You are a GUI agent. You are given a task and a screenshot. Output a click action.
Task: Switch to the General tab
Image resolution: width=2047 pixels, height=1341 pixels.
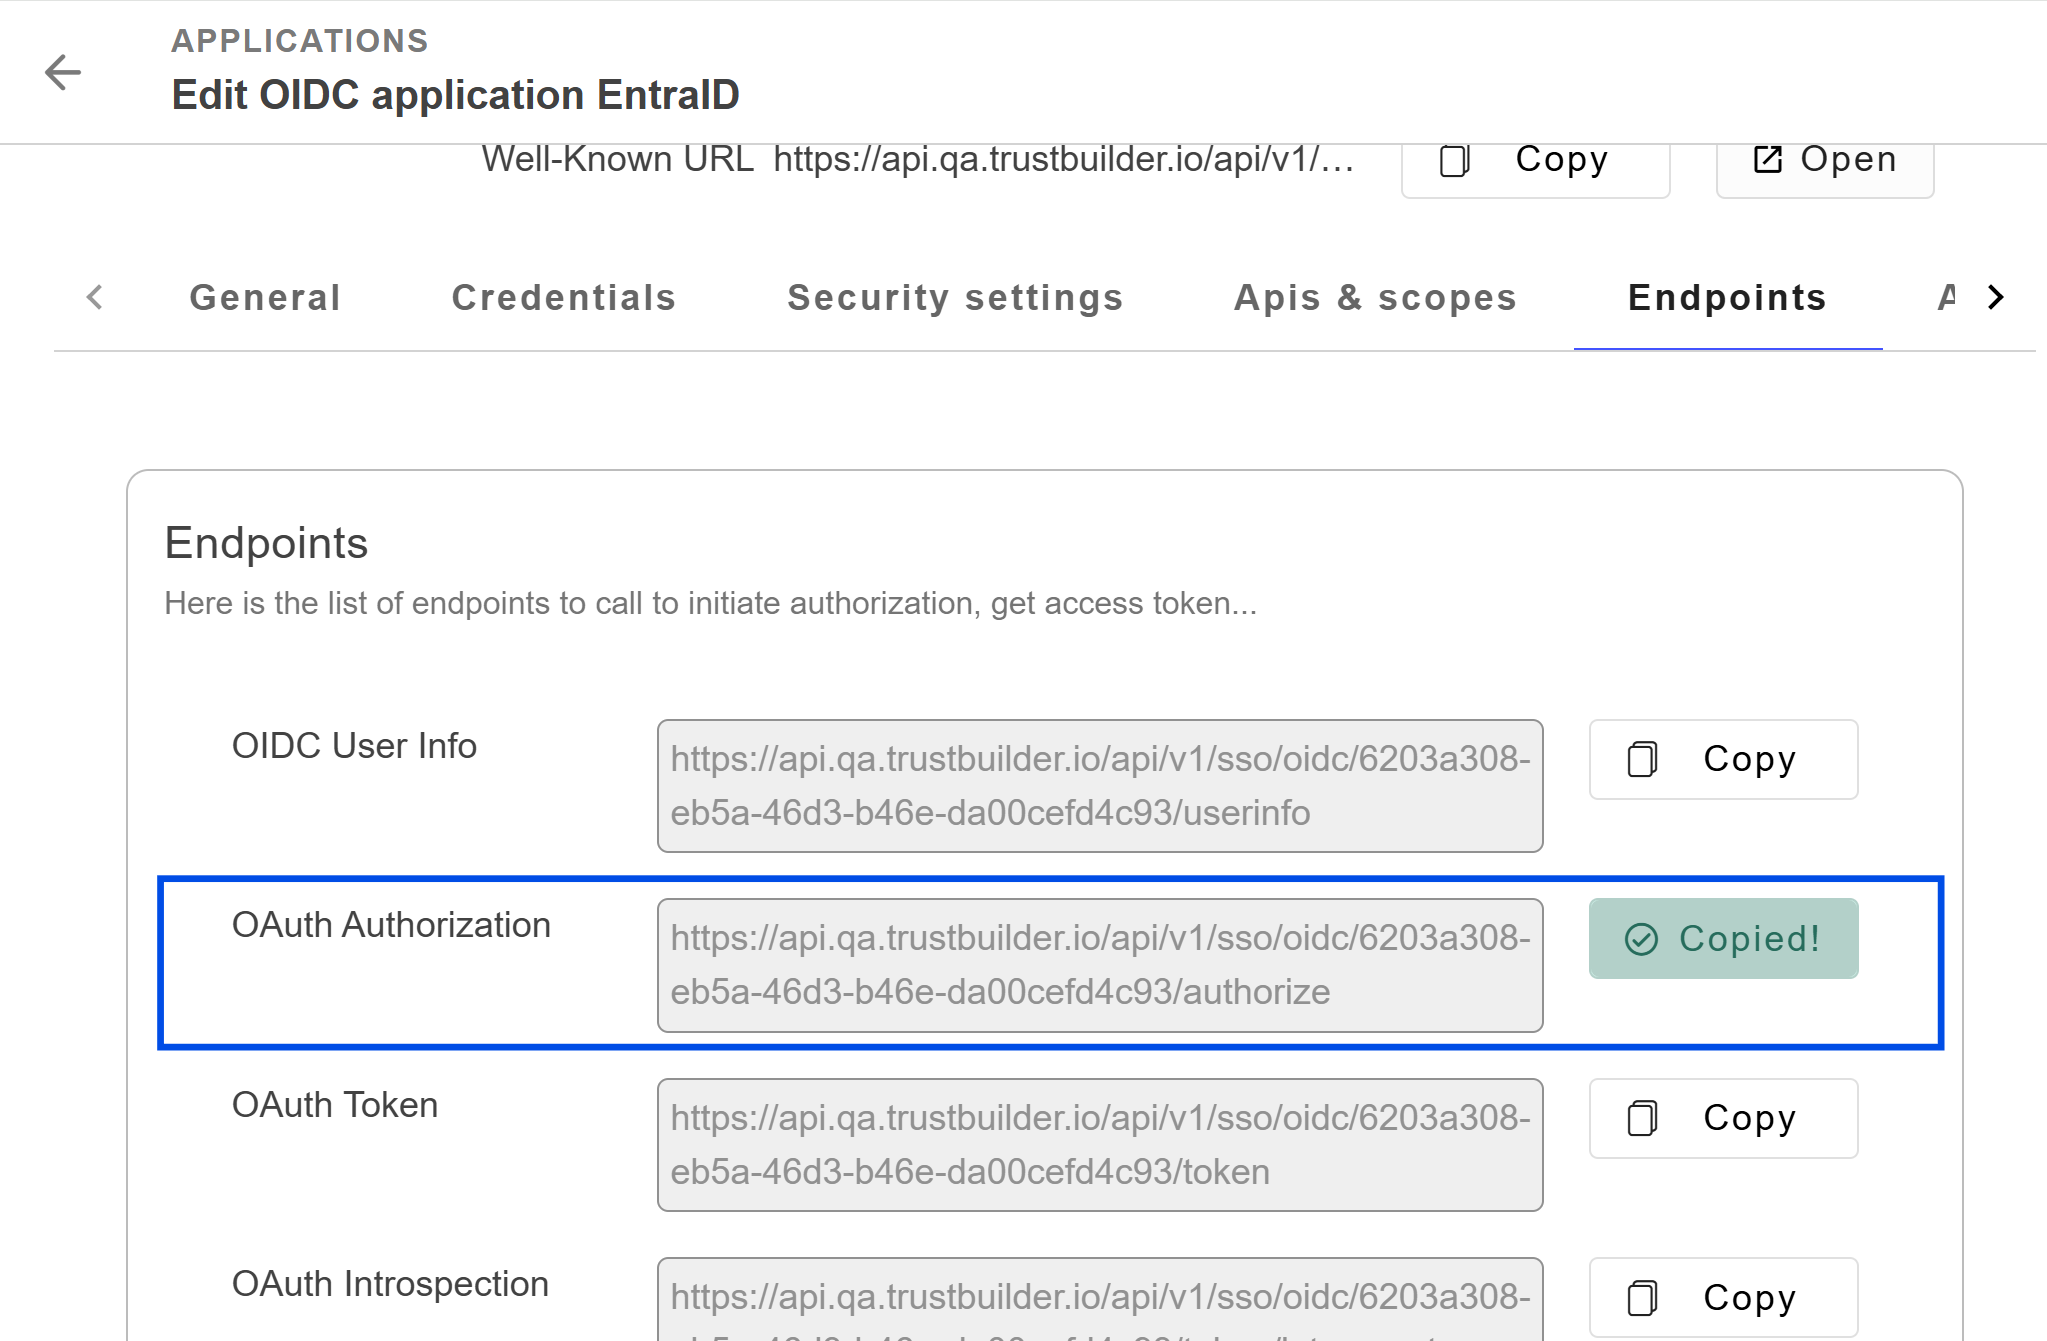[x=265, y=298]
